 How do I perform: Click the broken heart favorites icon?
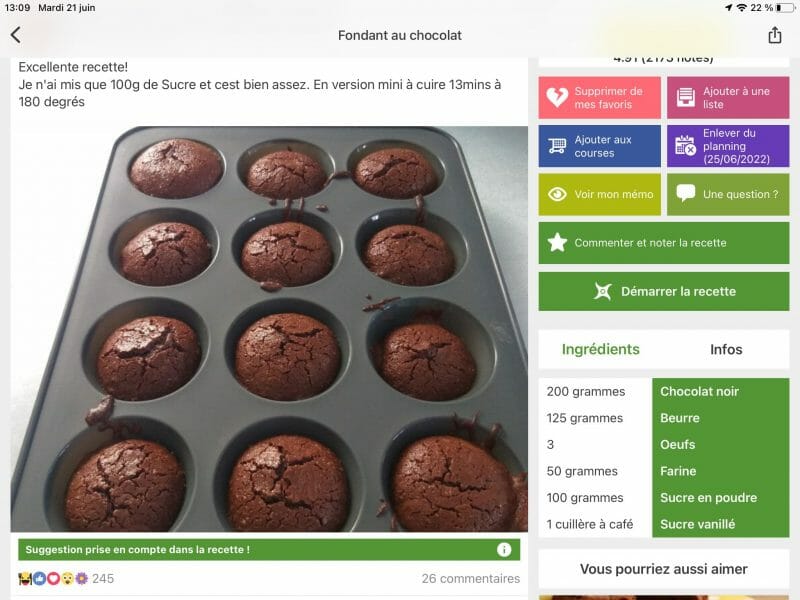point(557,97)
